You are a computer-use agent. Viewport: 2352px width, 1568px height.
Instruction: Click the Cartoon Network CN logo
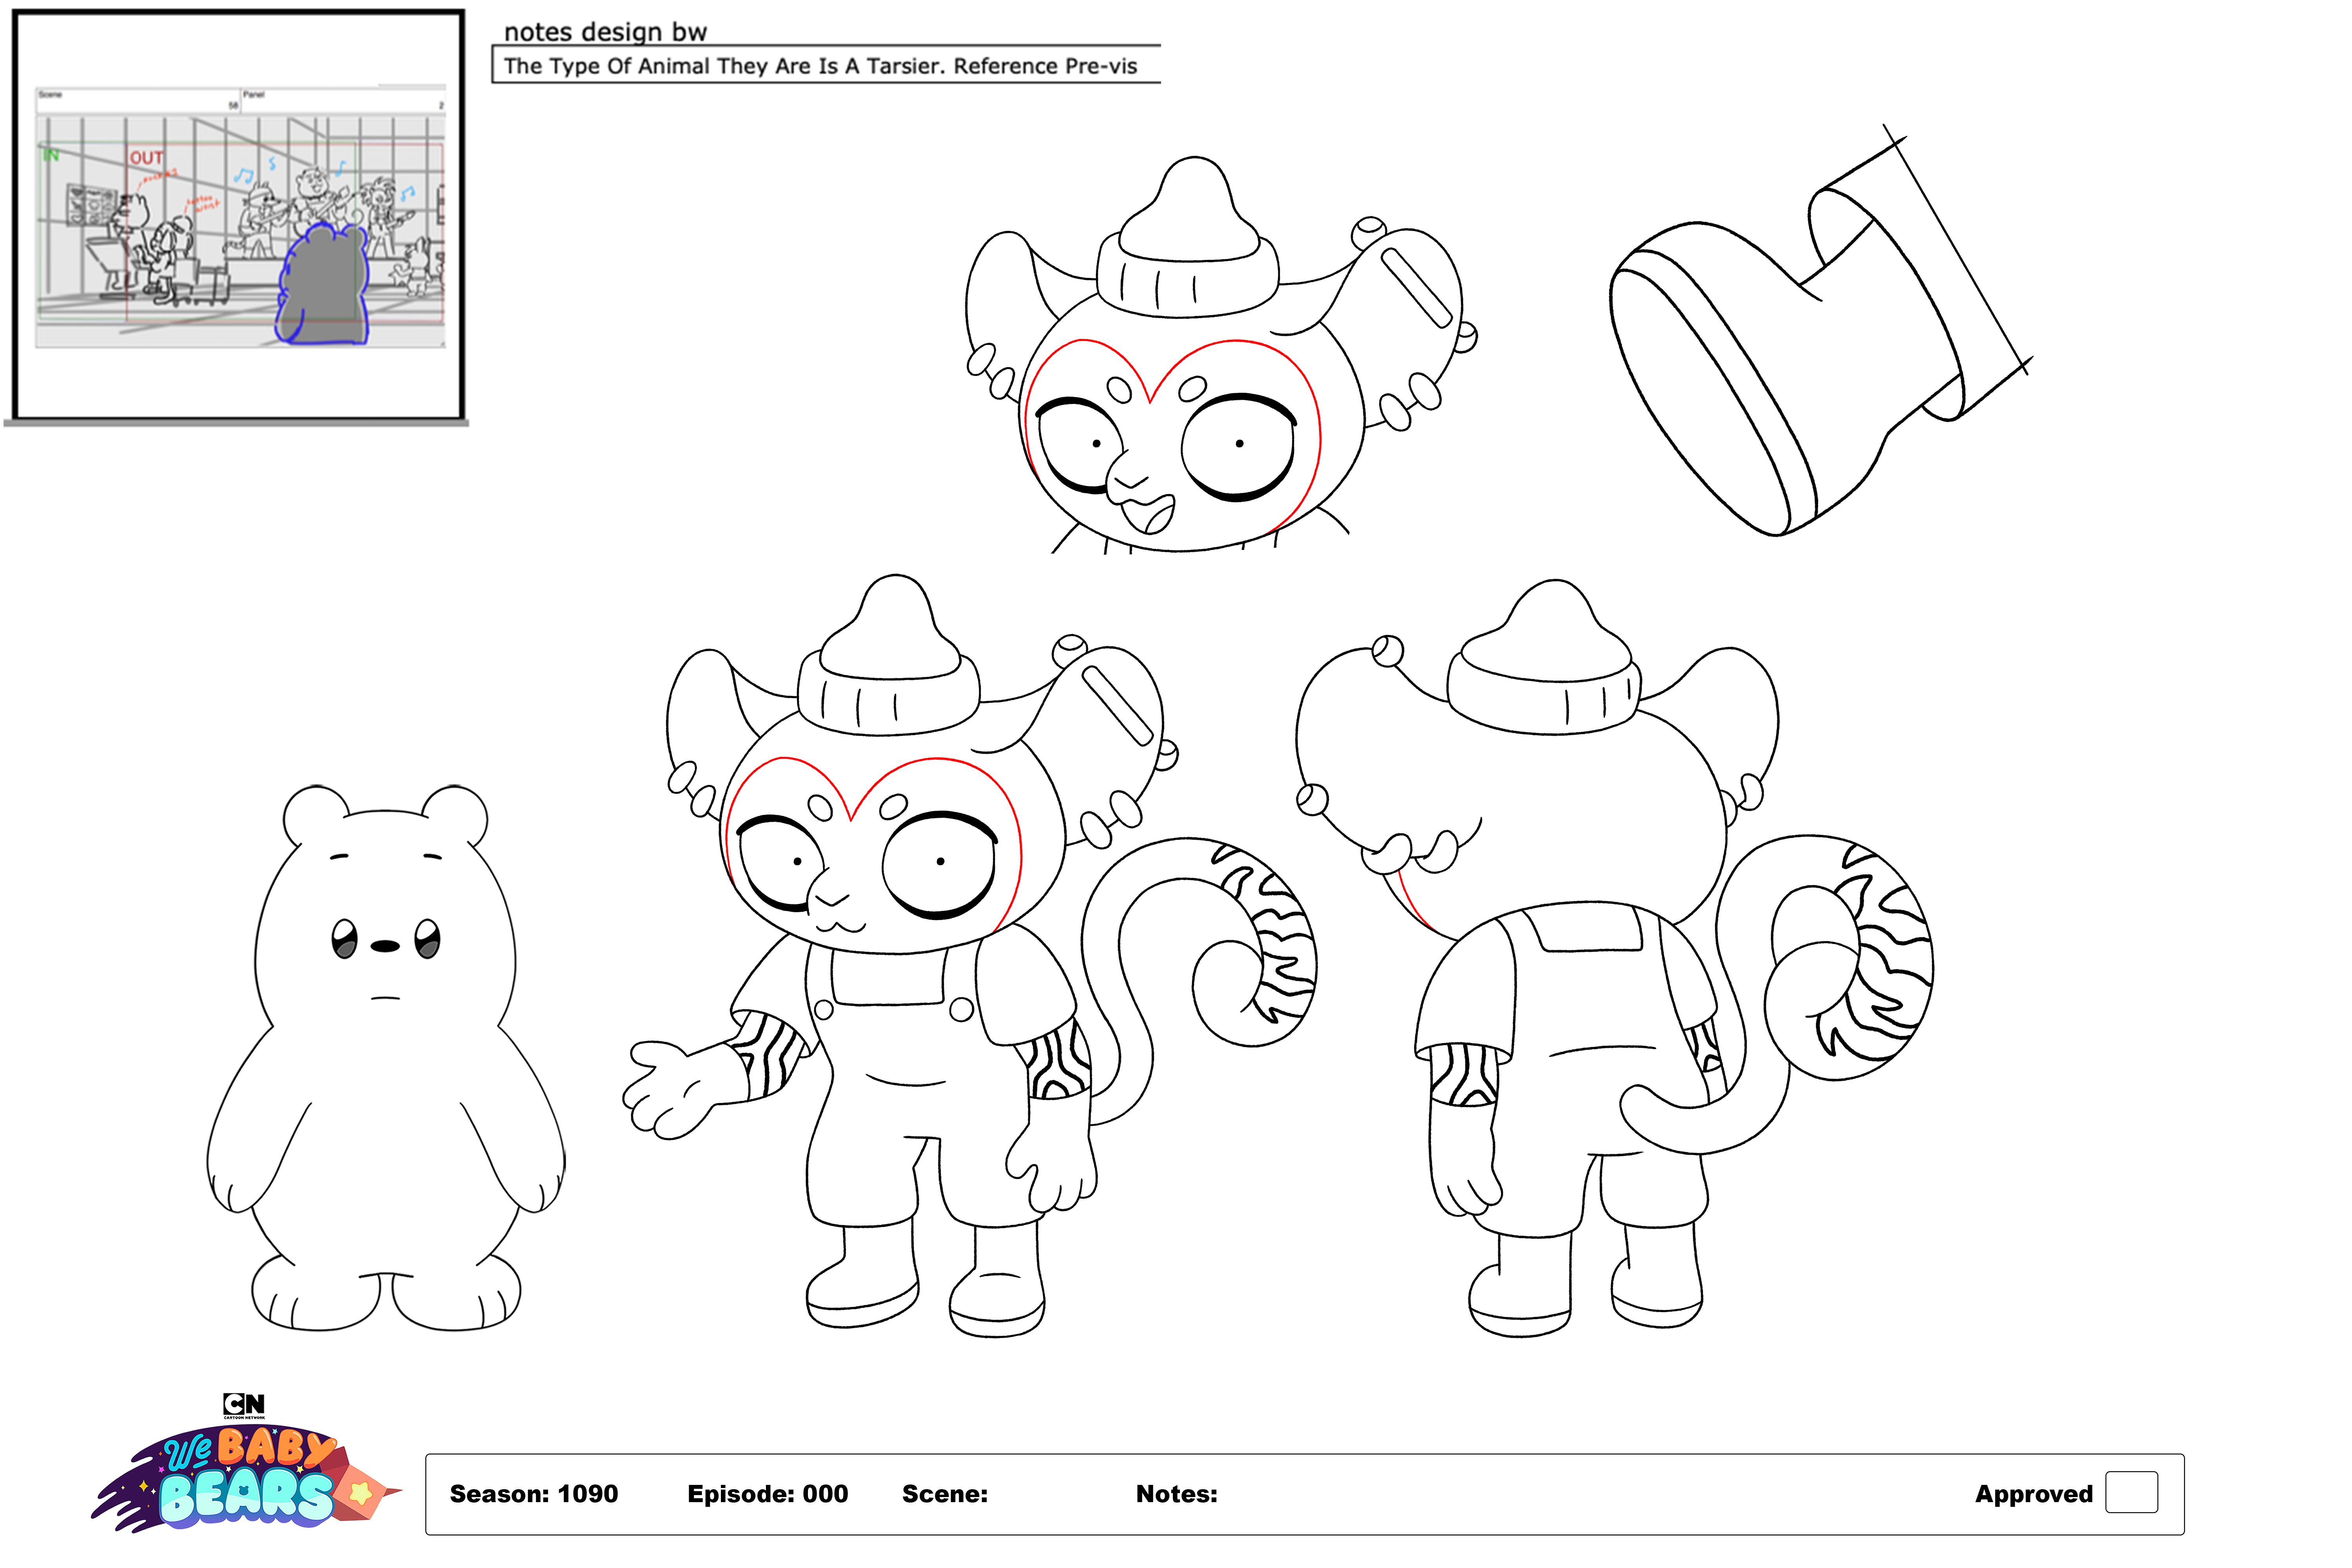[244, 1404]
